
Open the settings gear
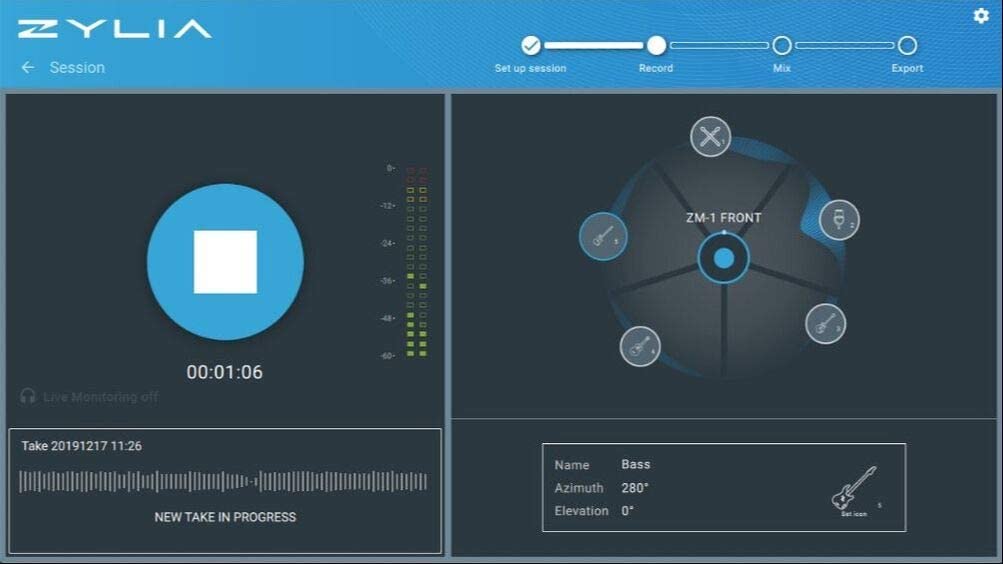pyautogui.click(x=981, y=15)
